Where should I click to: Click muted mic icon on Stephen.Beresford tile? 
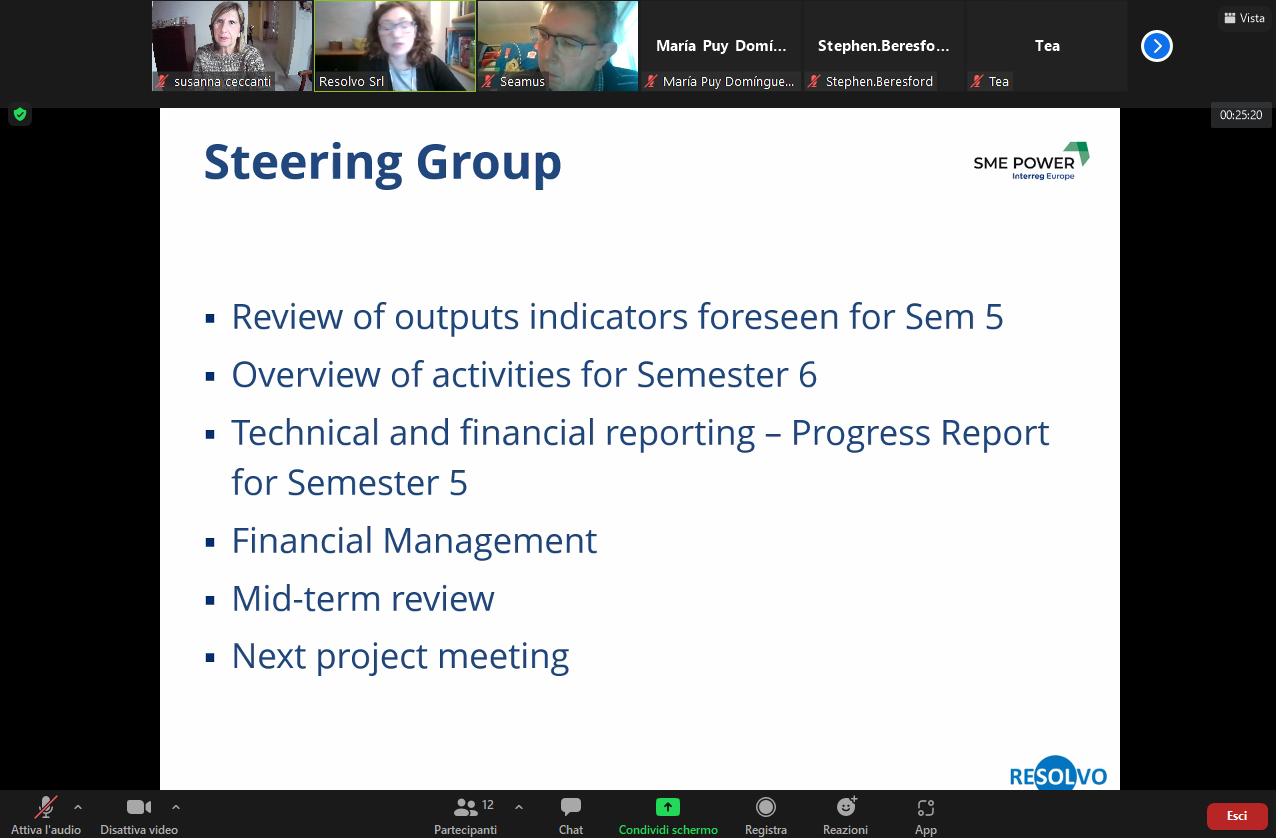click(x=815, y=82)
